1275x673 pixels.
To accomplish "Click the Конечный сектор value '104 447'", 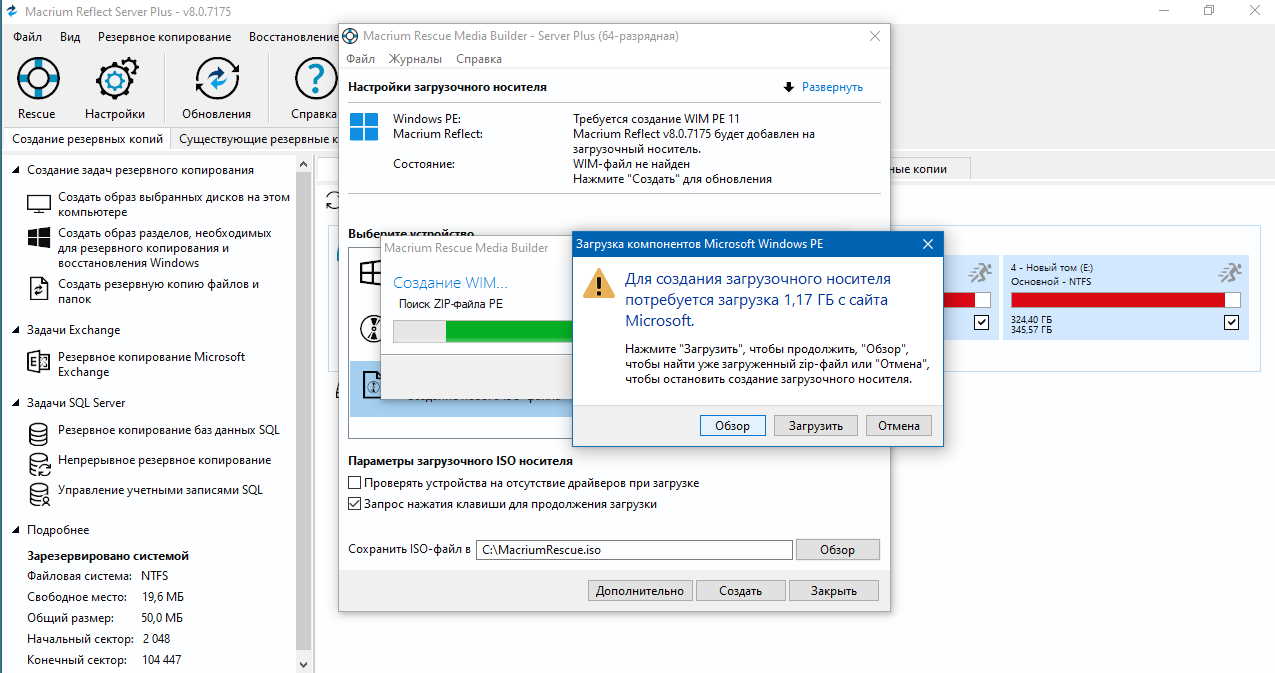I will pyautogui.click(x=162, y=660).
